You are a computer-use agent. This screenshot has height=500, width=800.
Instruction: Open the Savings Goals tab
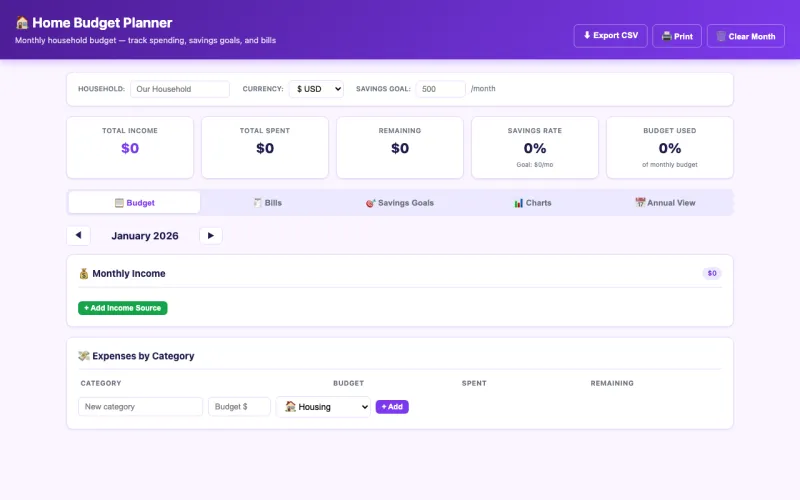pos(400,203)
